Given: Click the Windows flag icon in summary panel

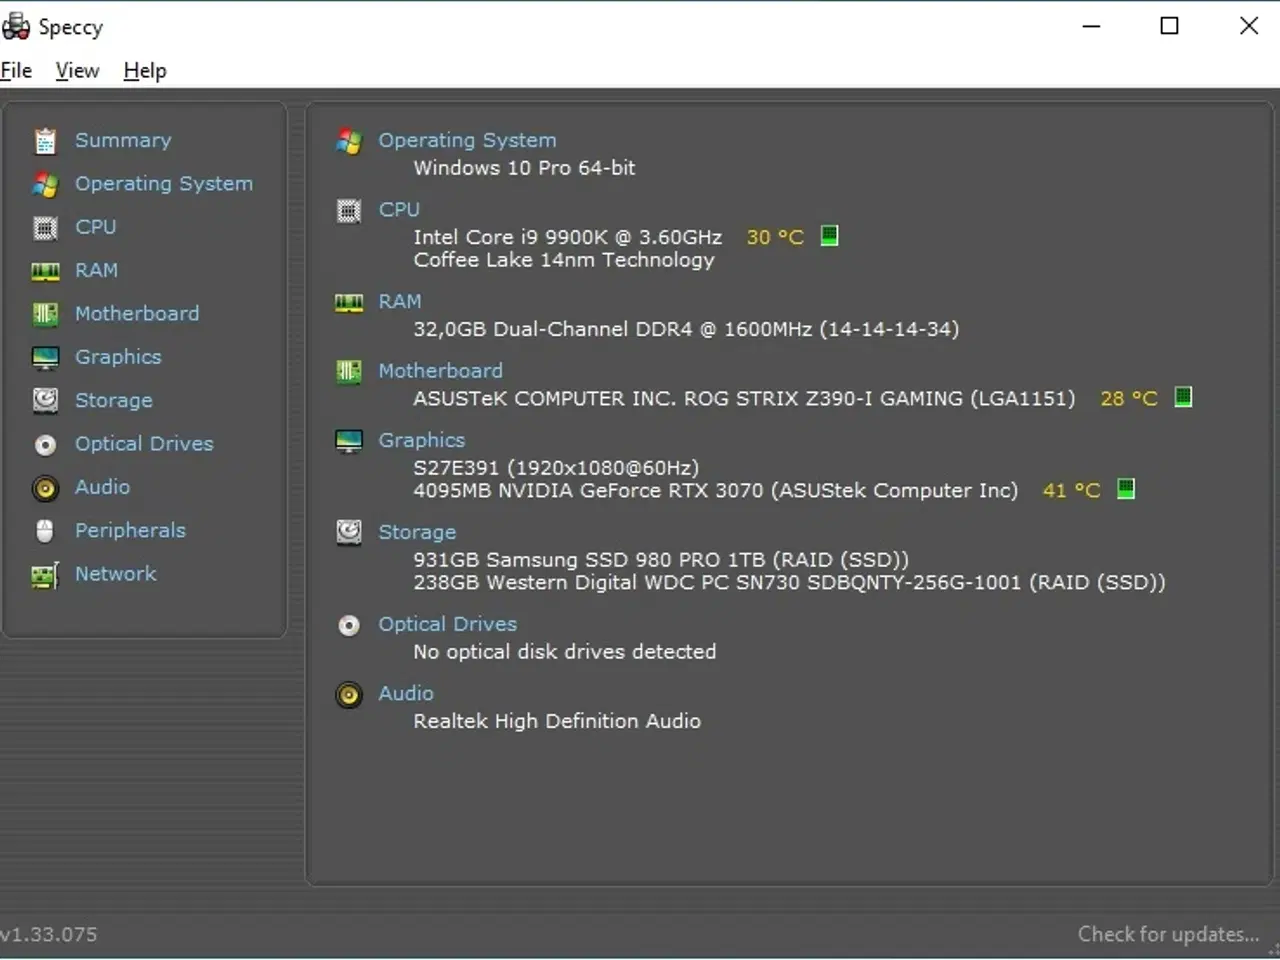Looking at the screenshot, I should (x=349, y=141).
